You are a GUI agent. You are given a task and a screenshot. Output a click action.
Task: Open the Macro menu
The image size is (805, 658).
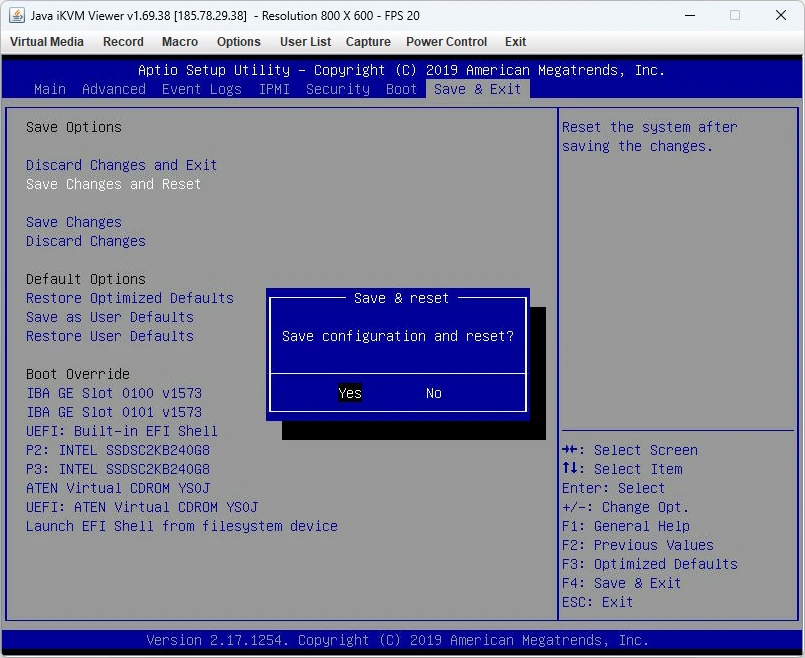[x=180, y=42]
